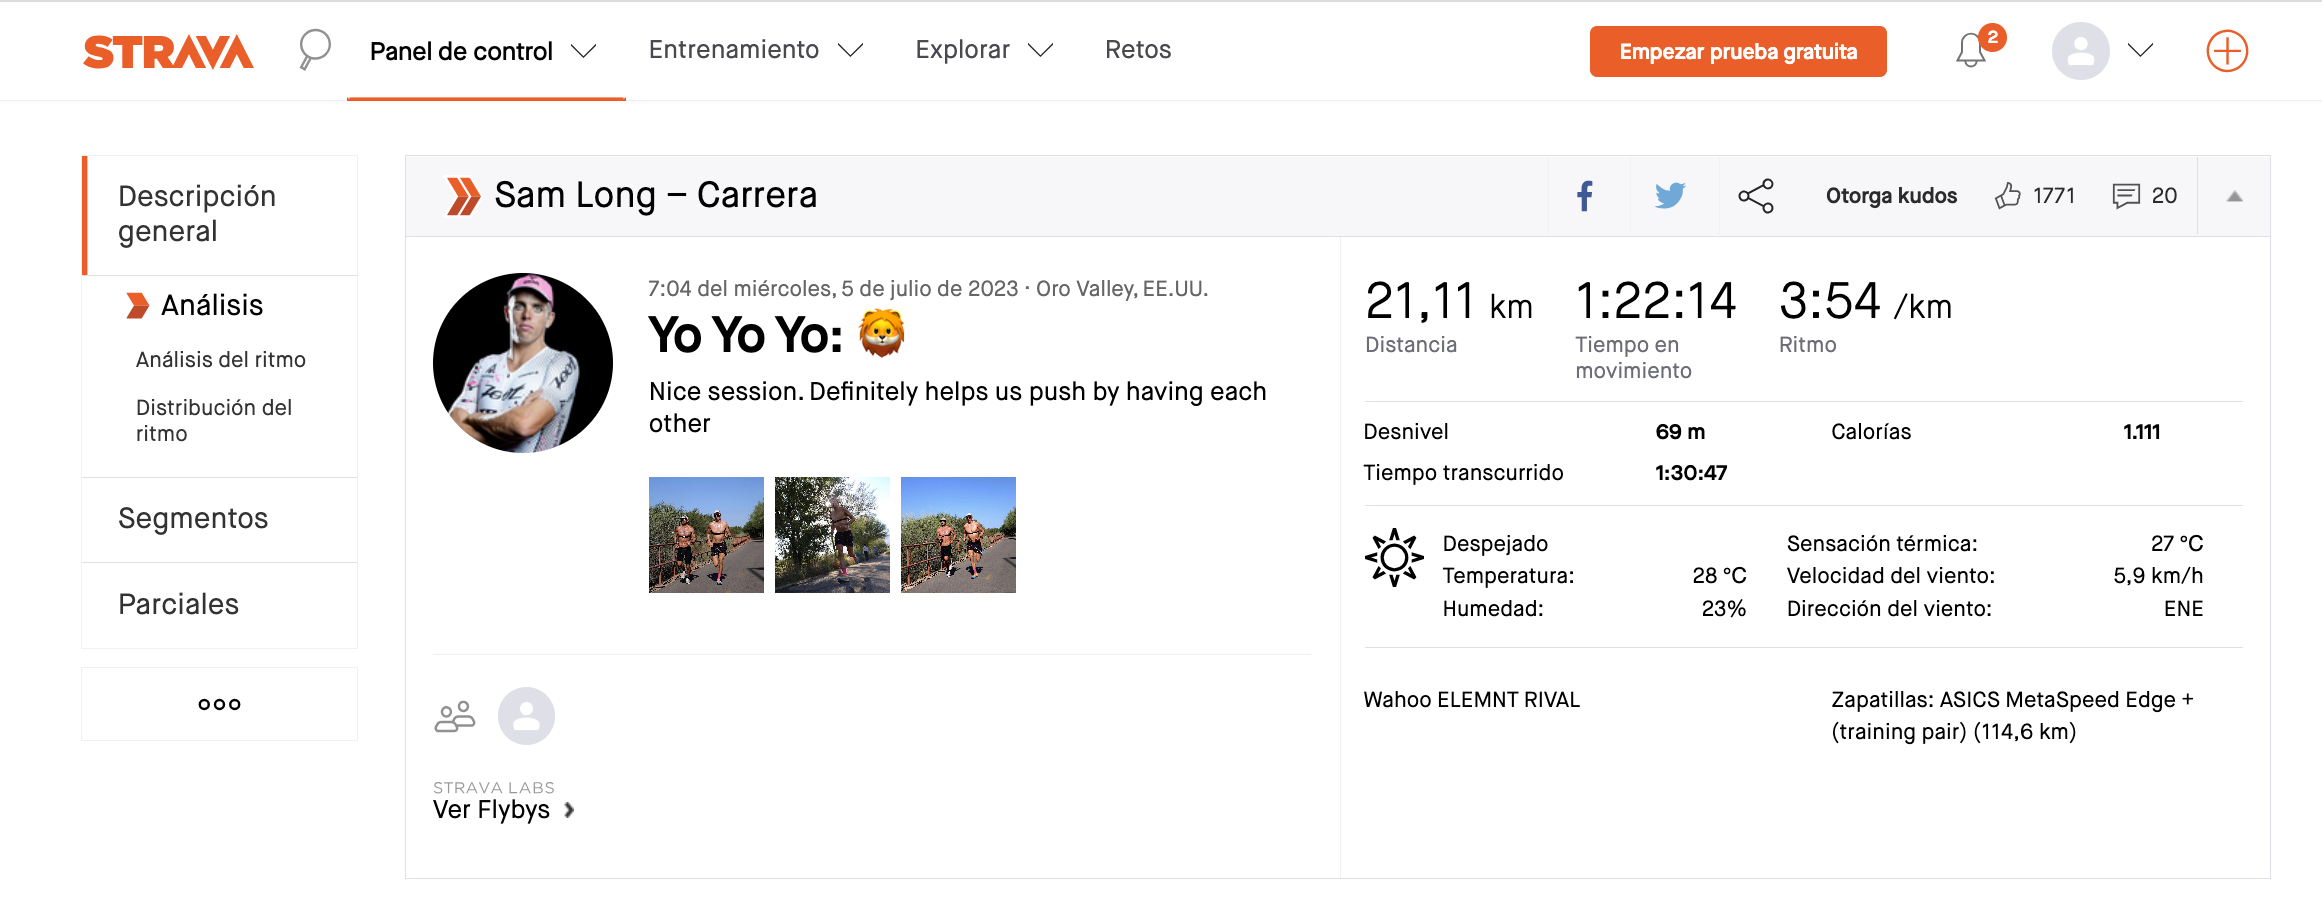Click the orange plus upload icon
The width and height of the screenshot is (2322, 910).
[x=2228, y=51]
